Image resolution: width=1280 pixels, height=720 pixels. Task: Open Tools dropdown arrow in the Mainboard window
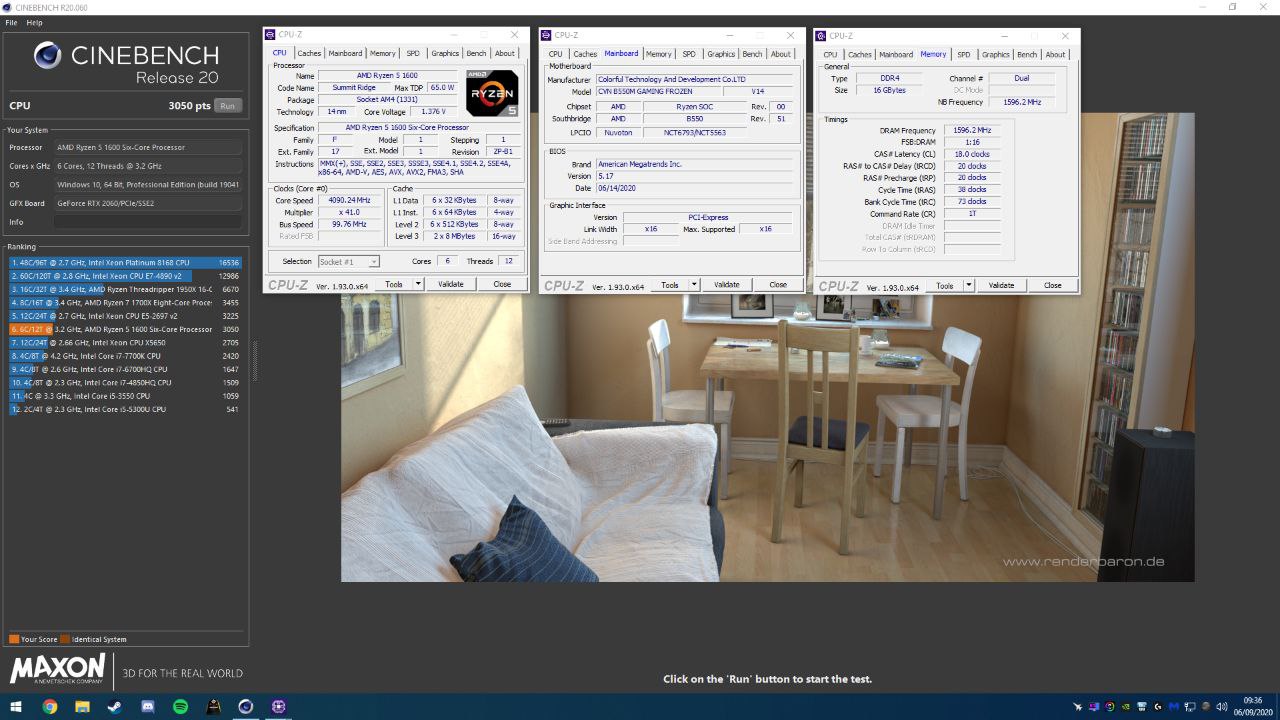[x=694, y=285]
